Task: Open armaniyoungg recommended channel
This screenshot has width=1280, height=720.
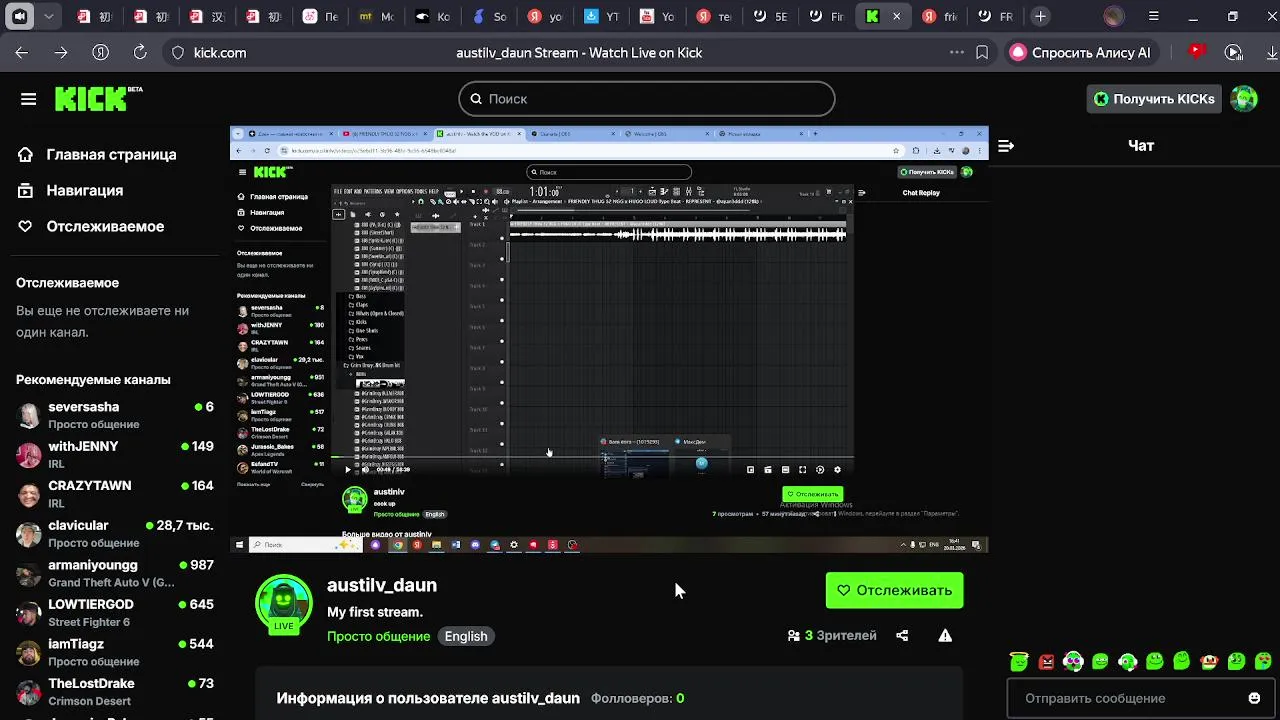Action: pos(115,573)
